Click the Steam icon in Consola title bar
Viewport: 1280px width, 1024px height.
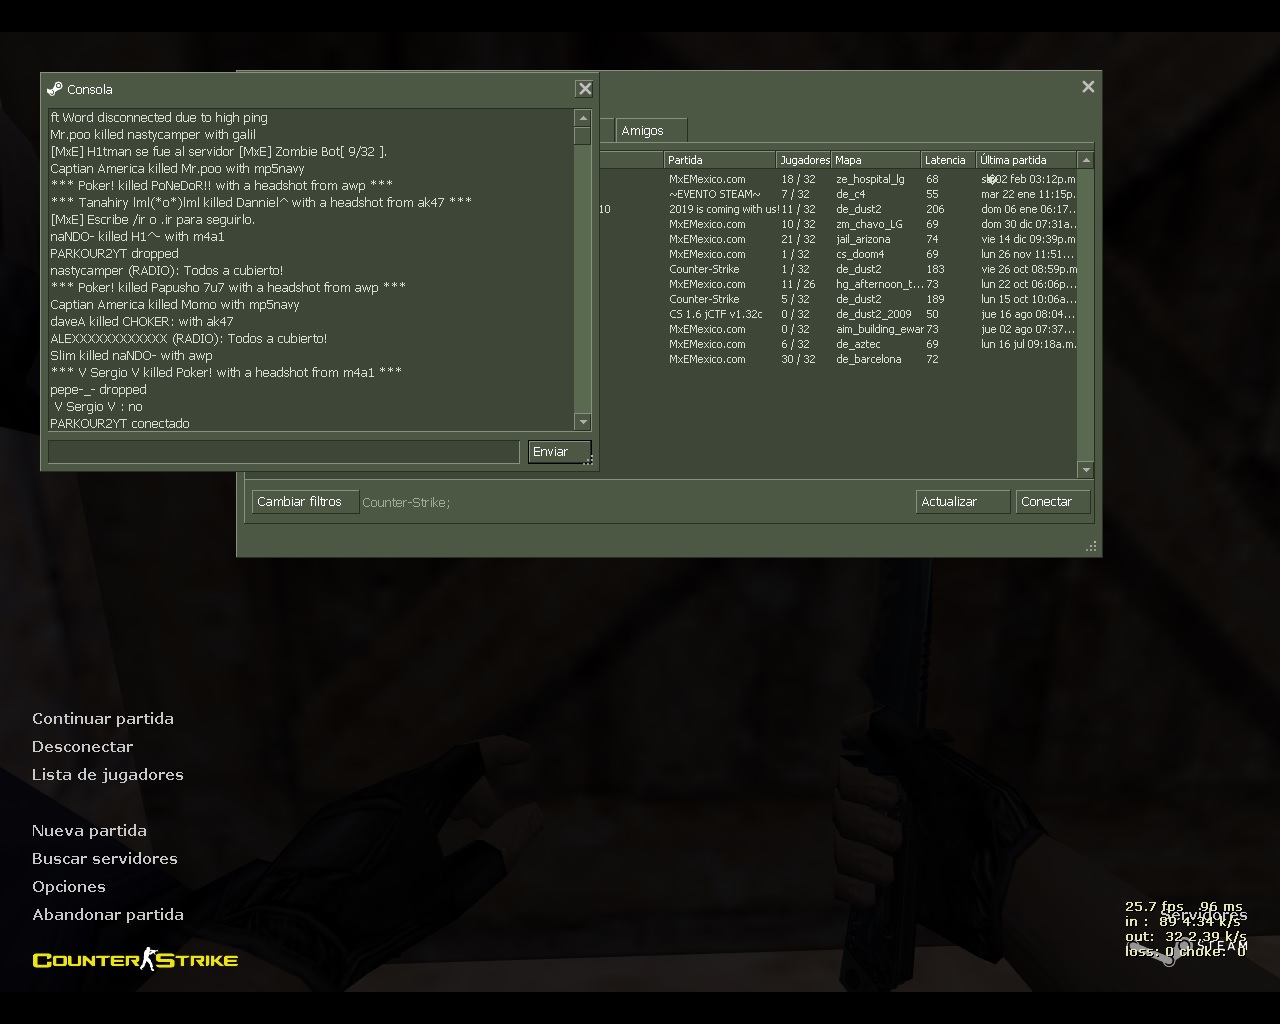pyautogui.click(x=55, y=89)
